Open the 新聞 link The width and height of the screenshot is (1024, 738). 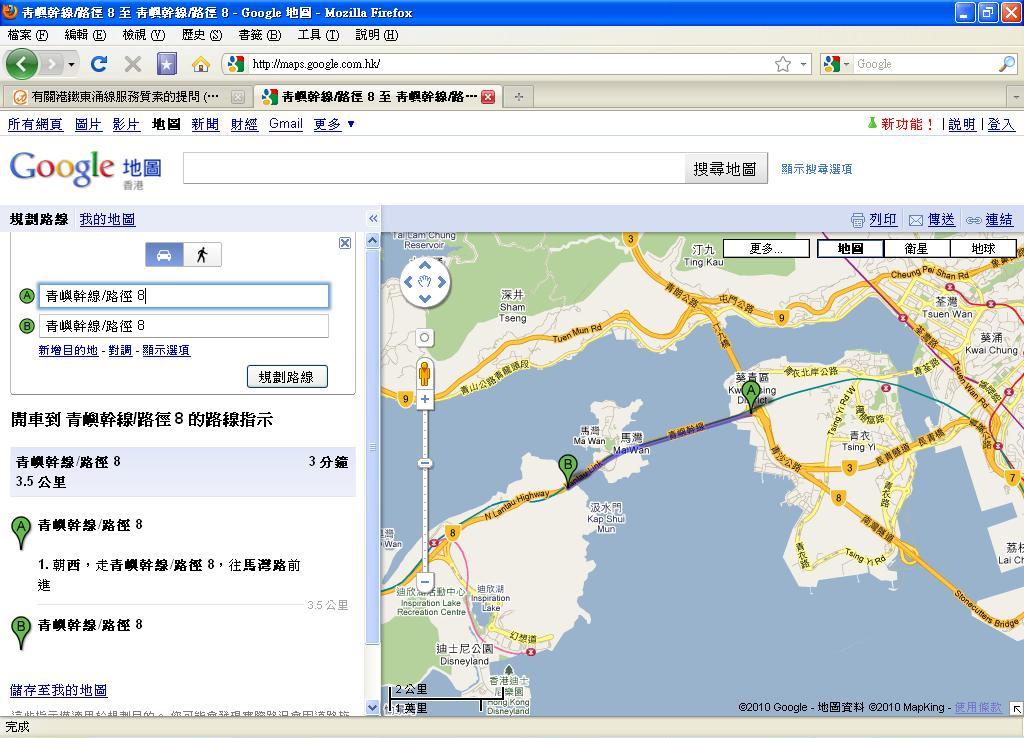point(205,124)
